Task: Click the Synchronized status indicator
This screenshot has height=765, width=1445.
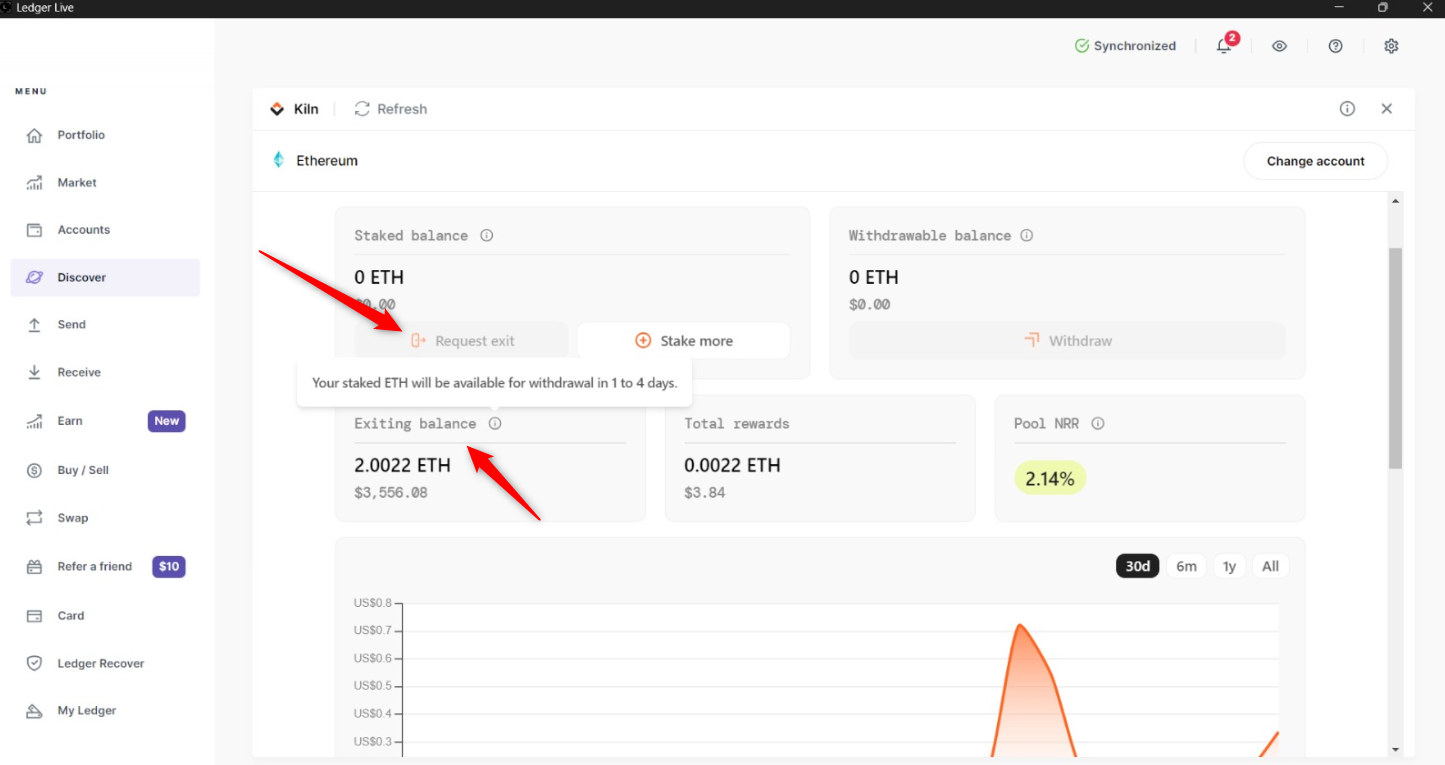Action: pyautogui.click(x=1125, y=46)
